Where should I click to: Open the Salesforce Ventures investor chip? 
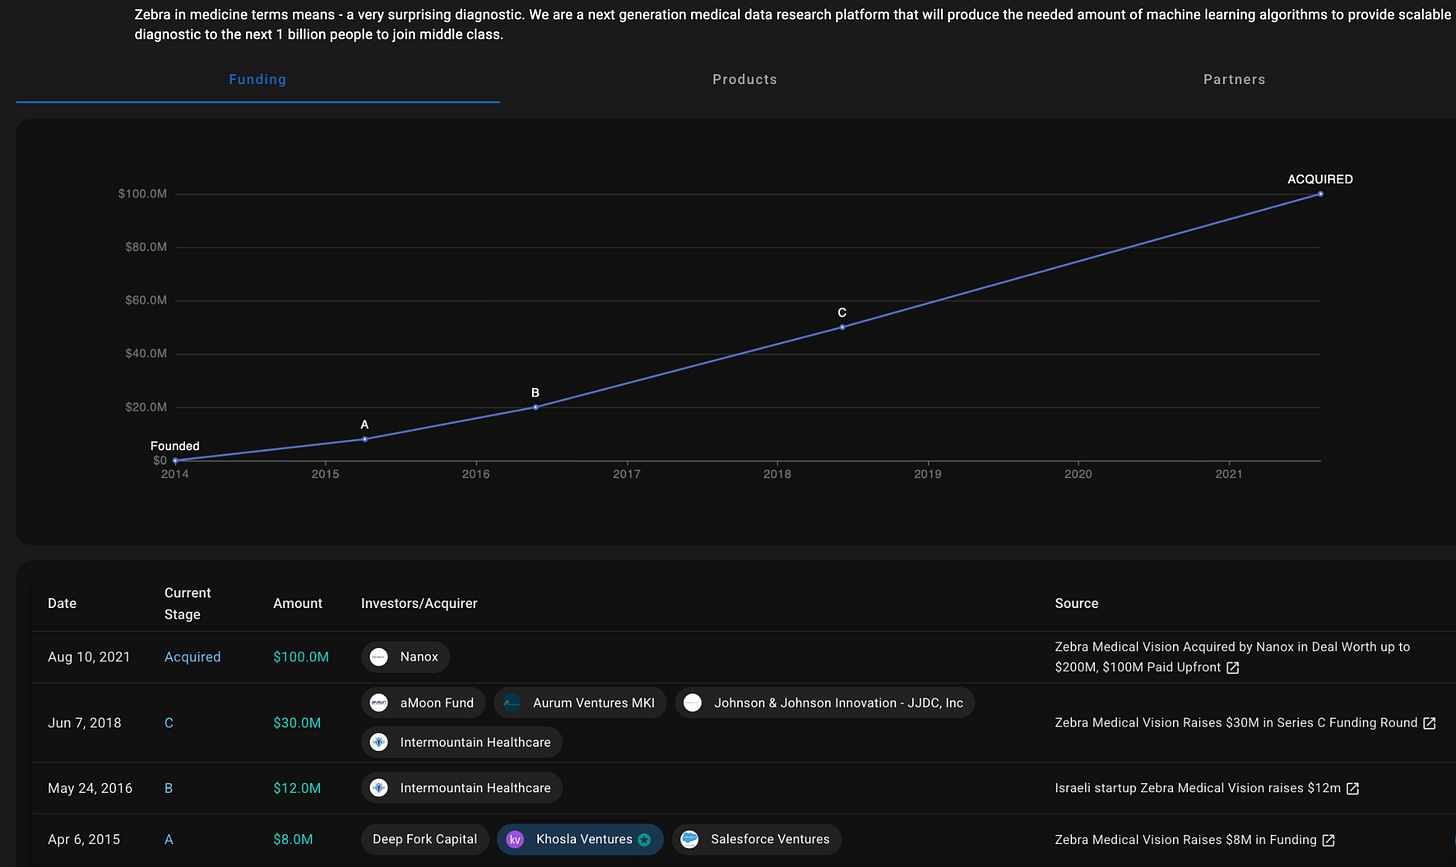point(757,839)
